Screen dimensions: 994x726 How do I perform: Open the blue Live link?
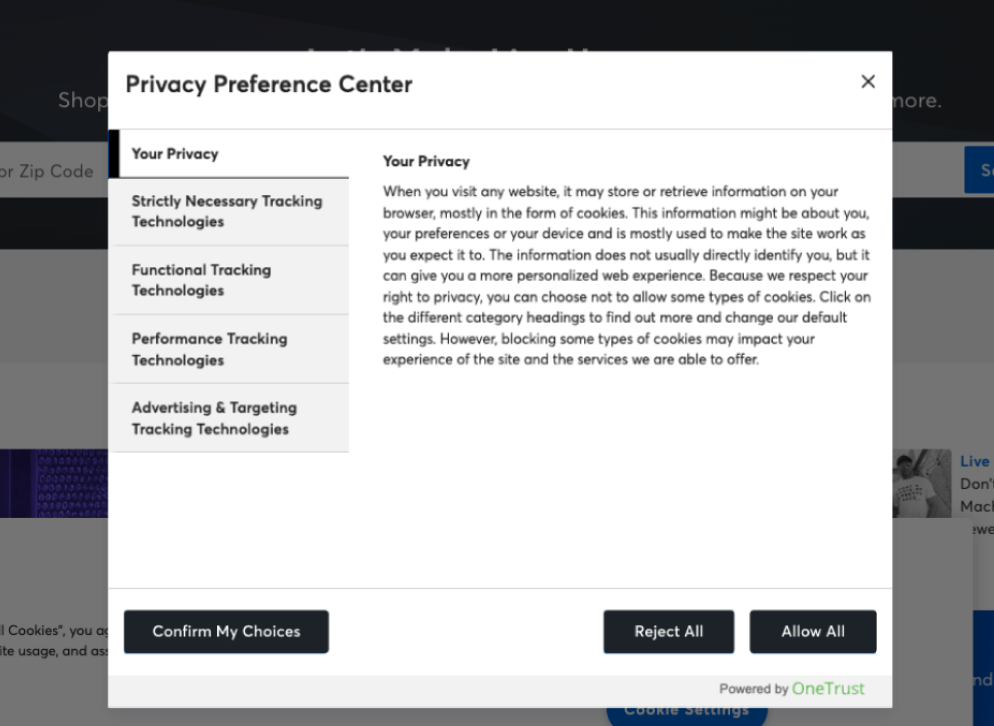click(x=975, y=462)
